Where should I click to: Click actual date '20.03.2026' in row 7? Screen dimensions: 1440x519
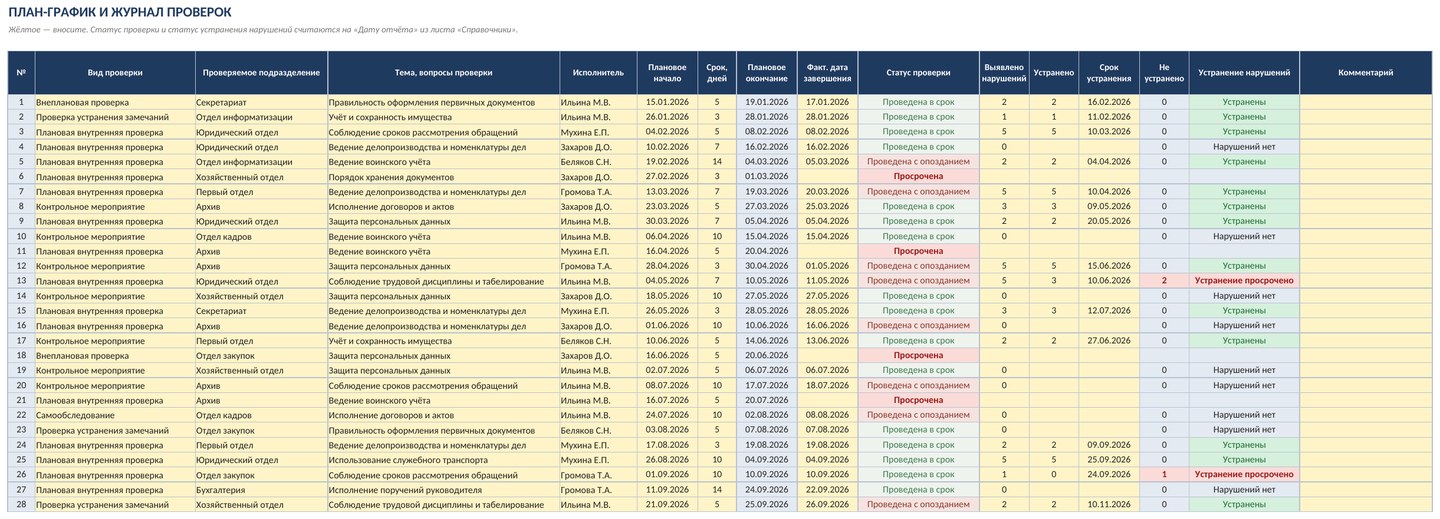coord(827,192)
